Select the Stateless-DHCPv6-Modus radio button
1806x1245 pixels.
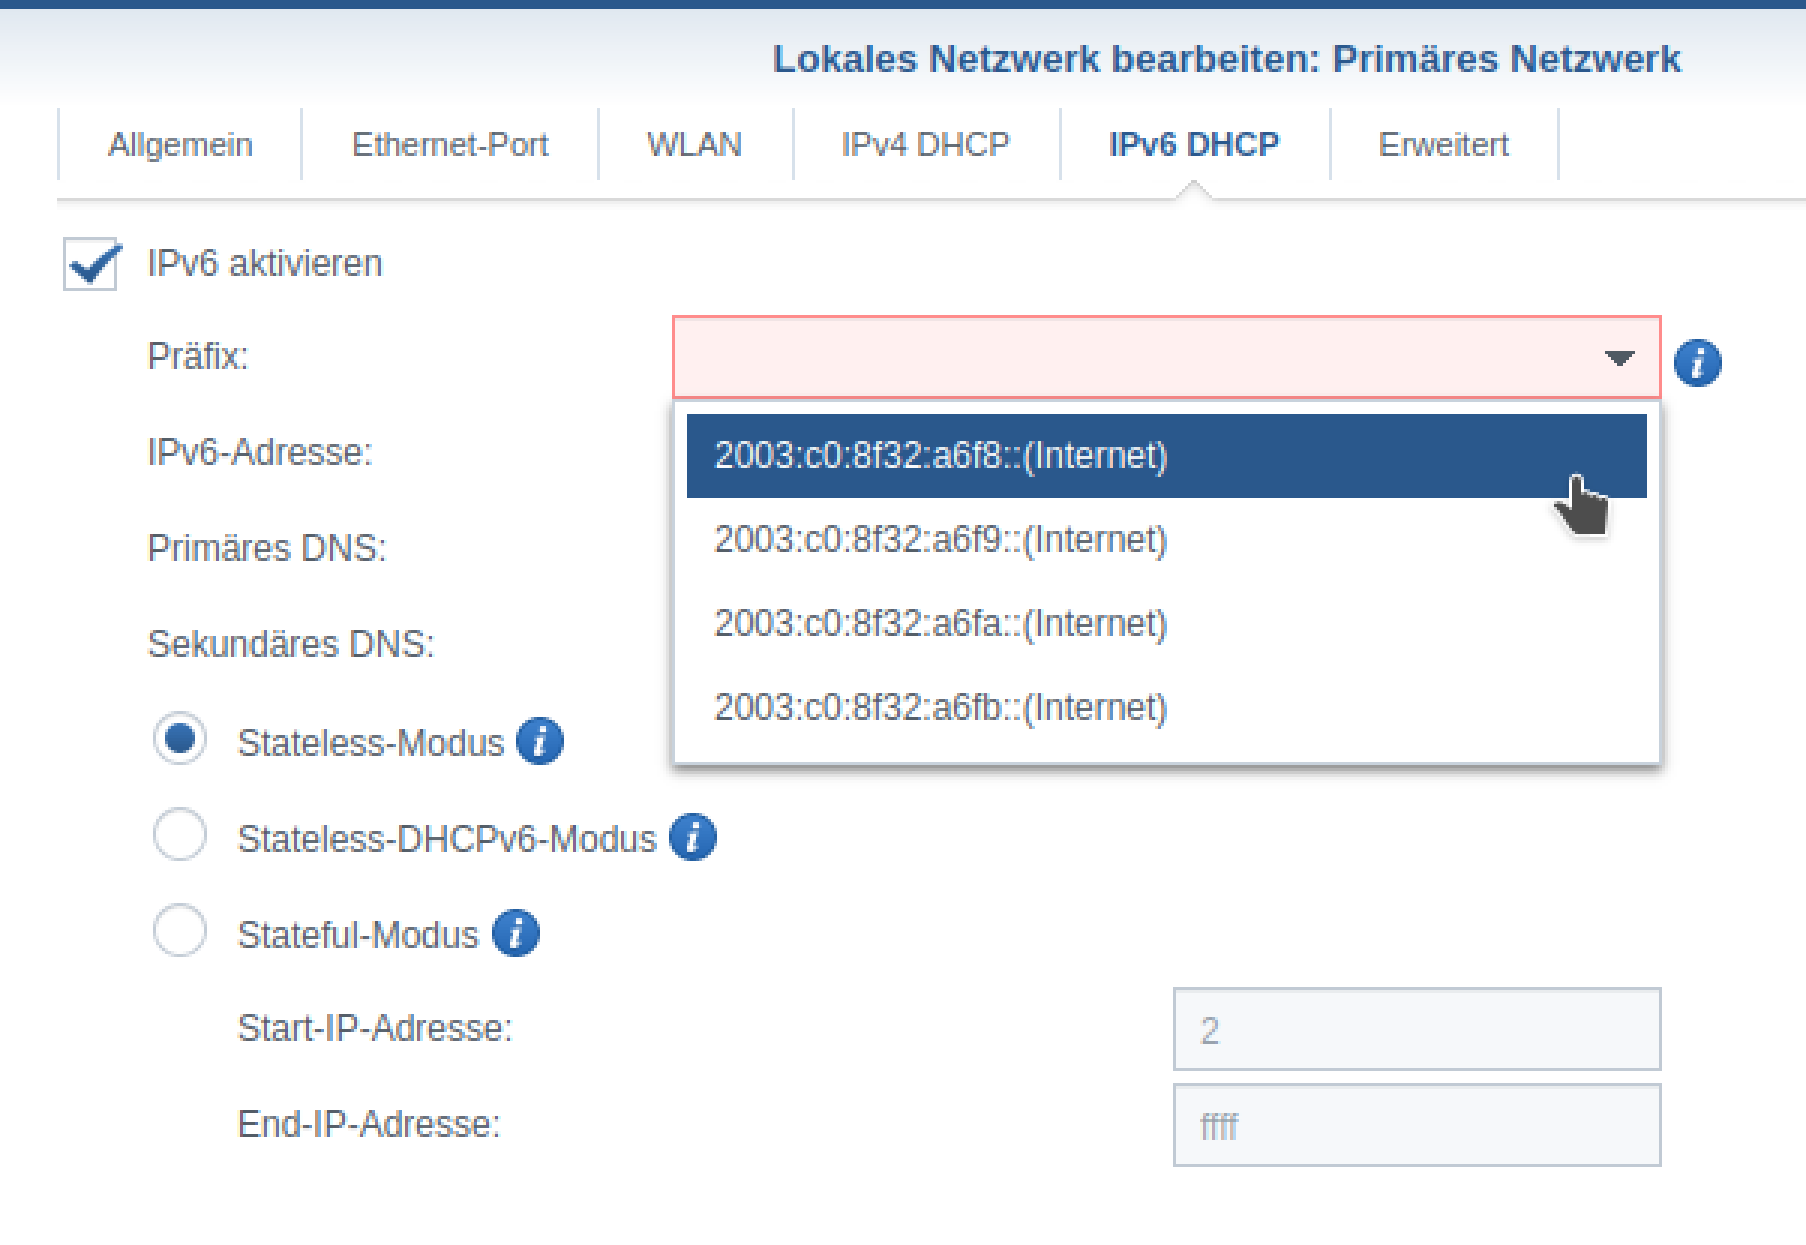tap(180, 835)
